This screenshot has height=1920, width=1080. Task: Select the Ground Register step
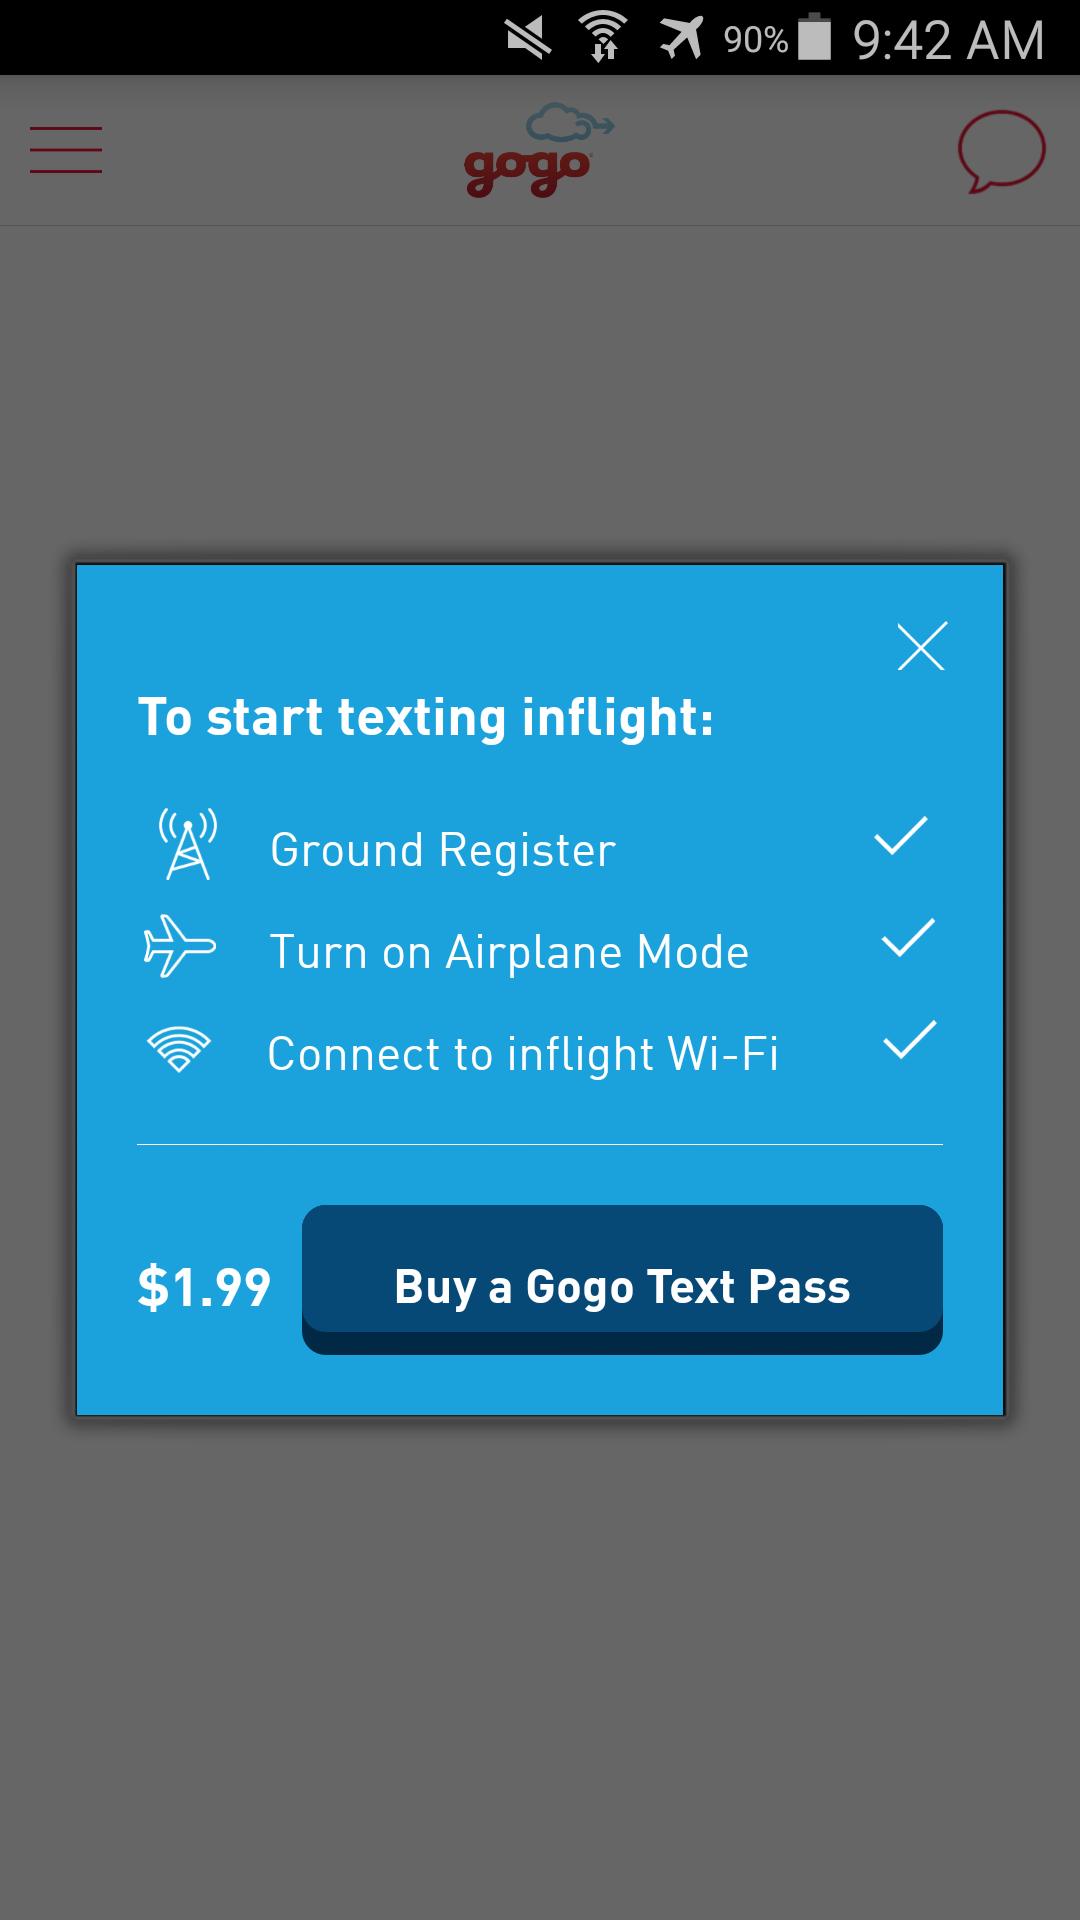(443, 851)
